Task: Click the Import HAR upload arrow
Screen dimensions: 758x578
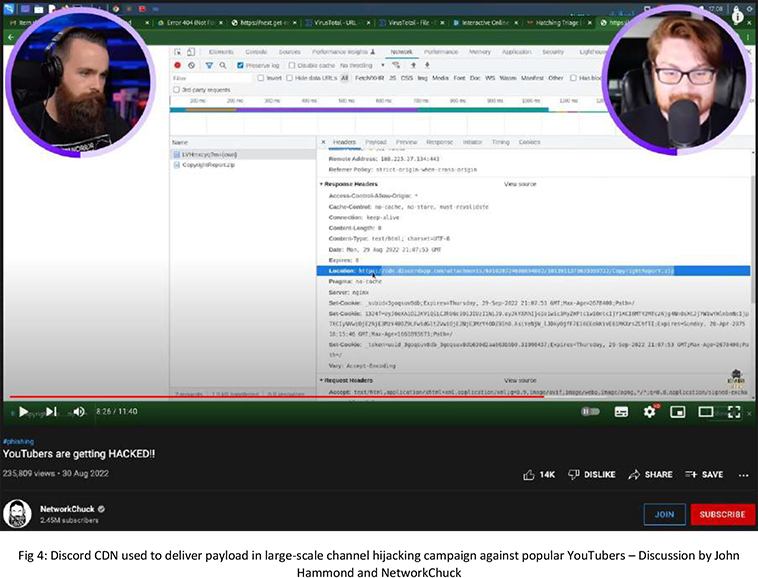Action: (x=413, y=65)
